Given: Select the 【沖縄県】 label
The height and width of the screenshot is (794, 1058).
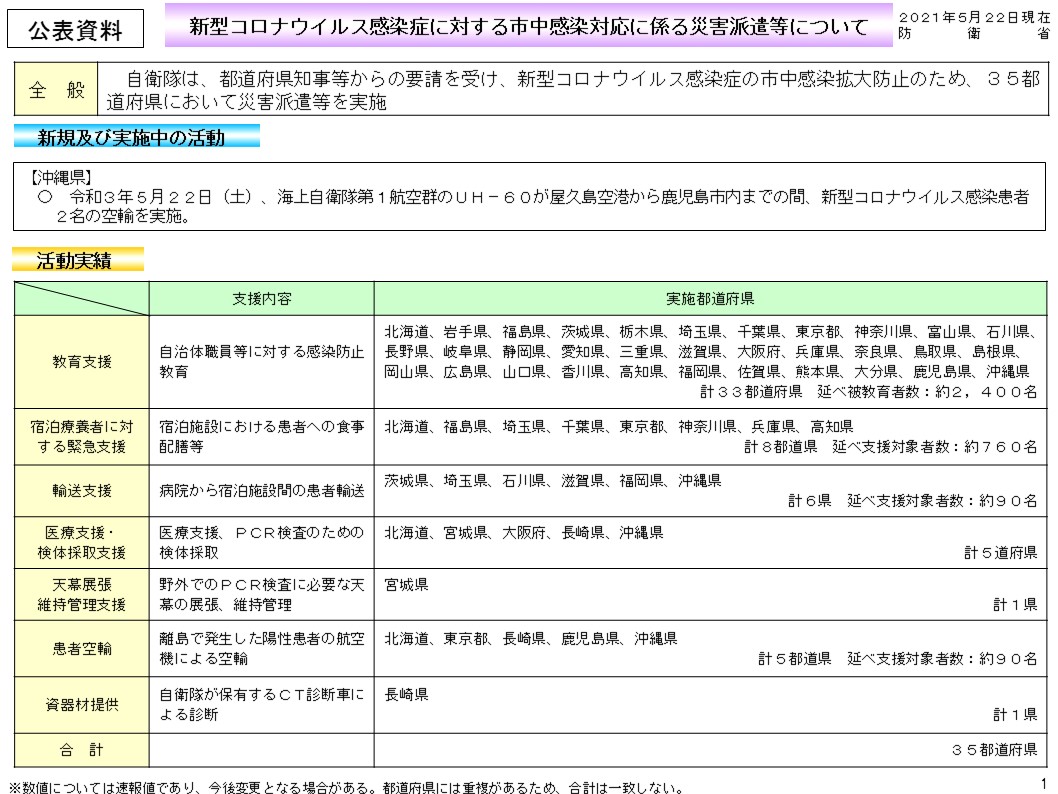Looking at the screenshot, I should [62, 179].
